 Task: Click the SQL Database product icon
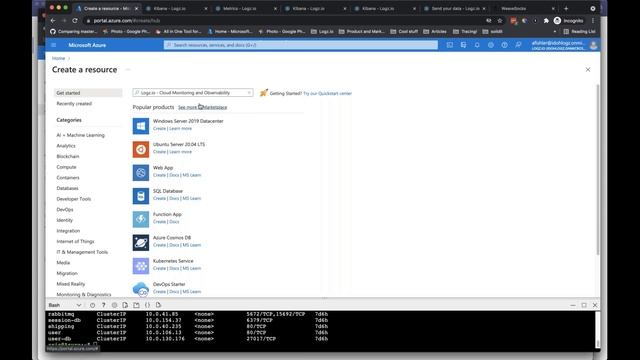pyautogui.click(x=141, y=196)
